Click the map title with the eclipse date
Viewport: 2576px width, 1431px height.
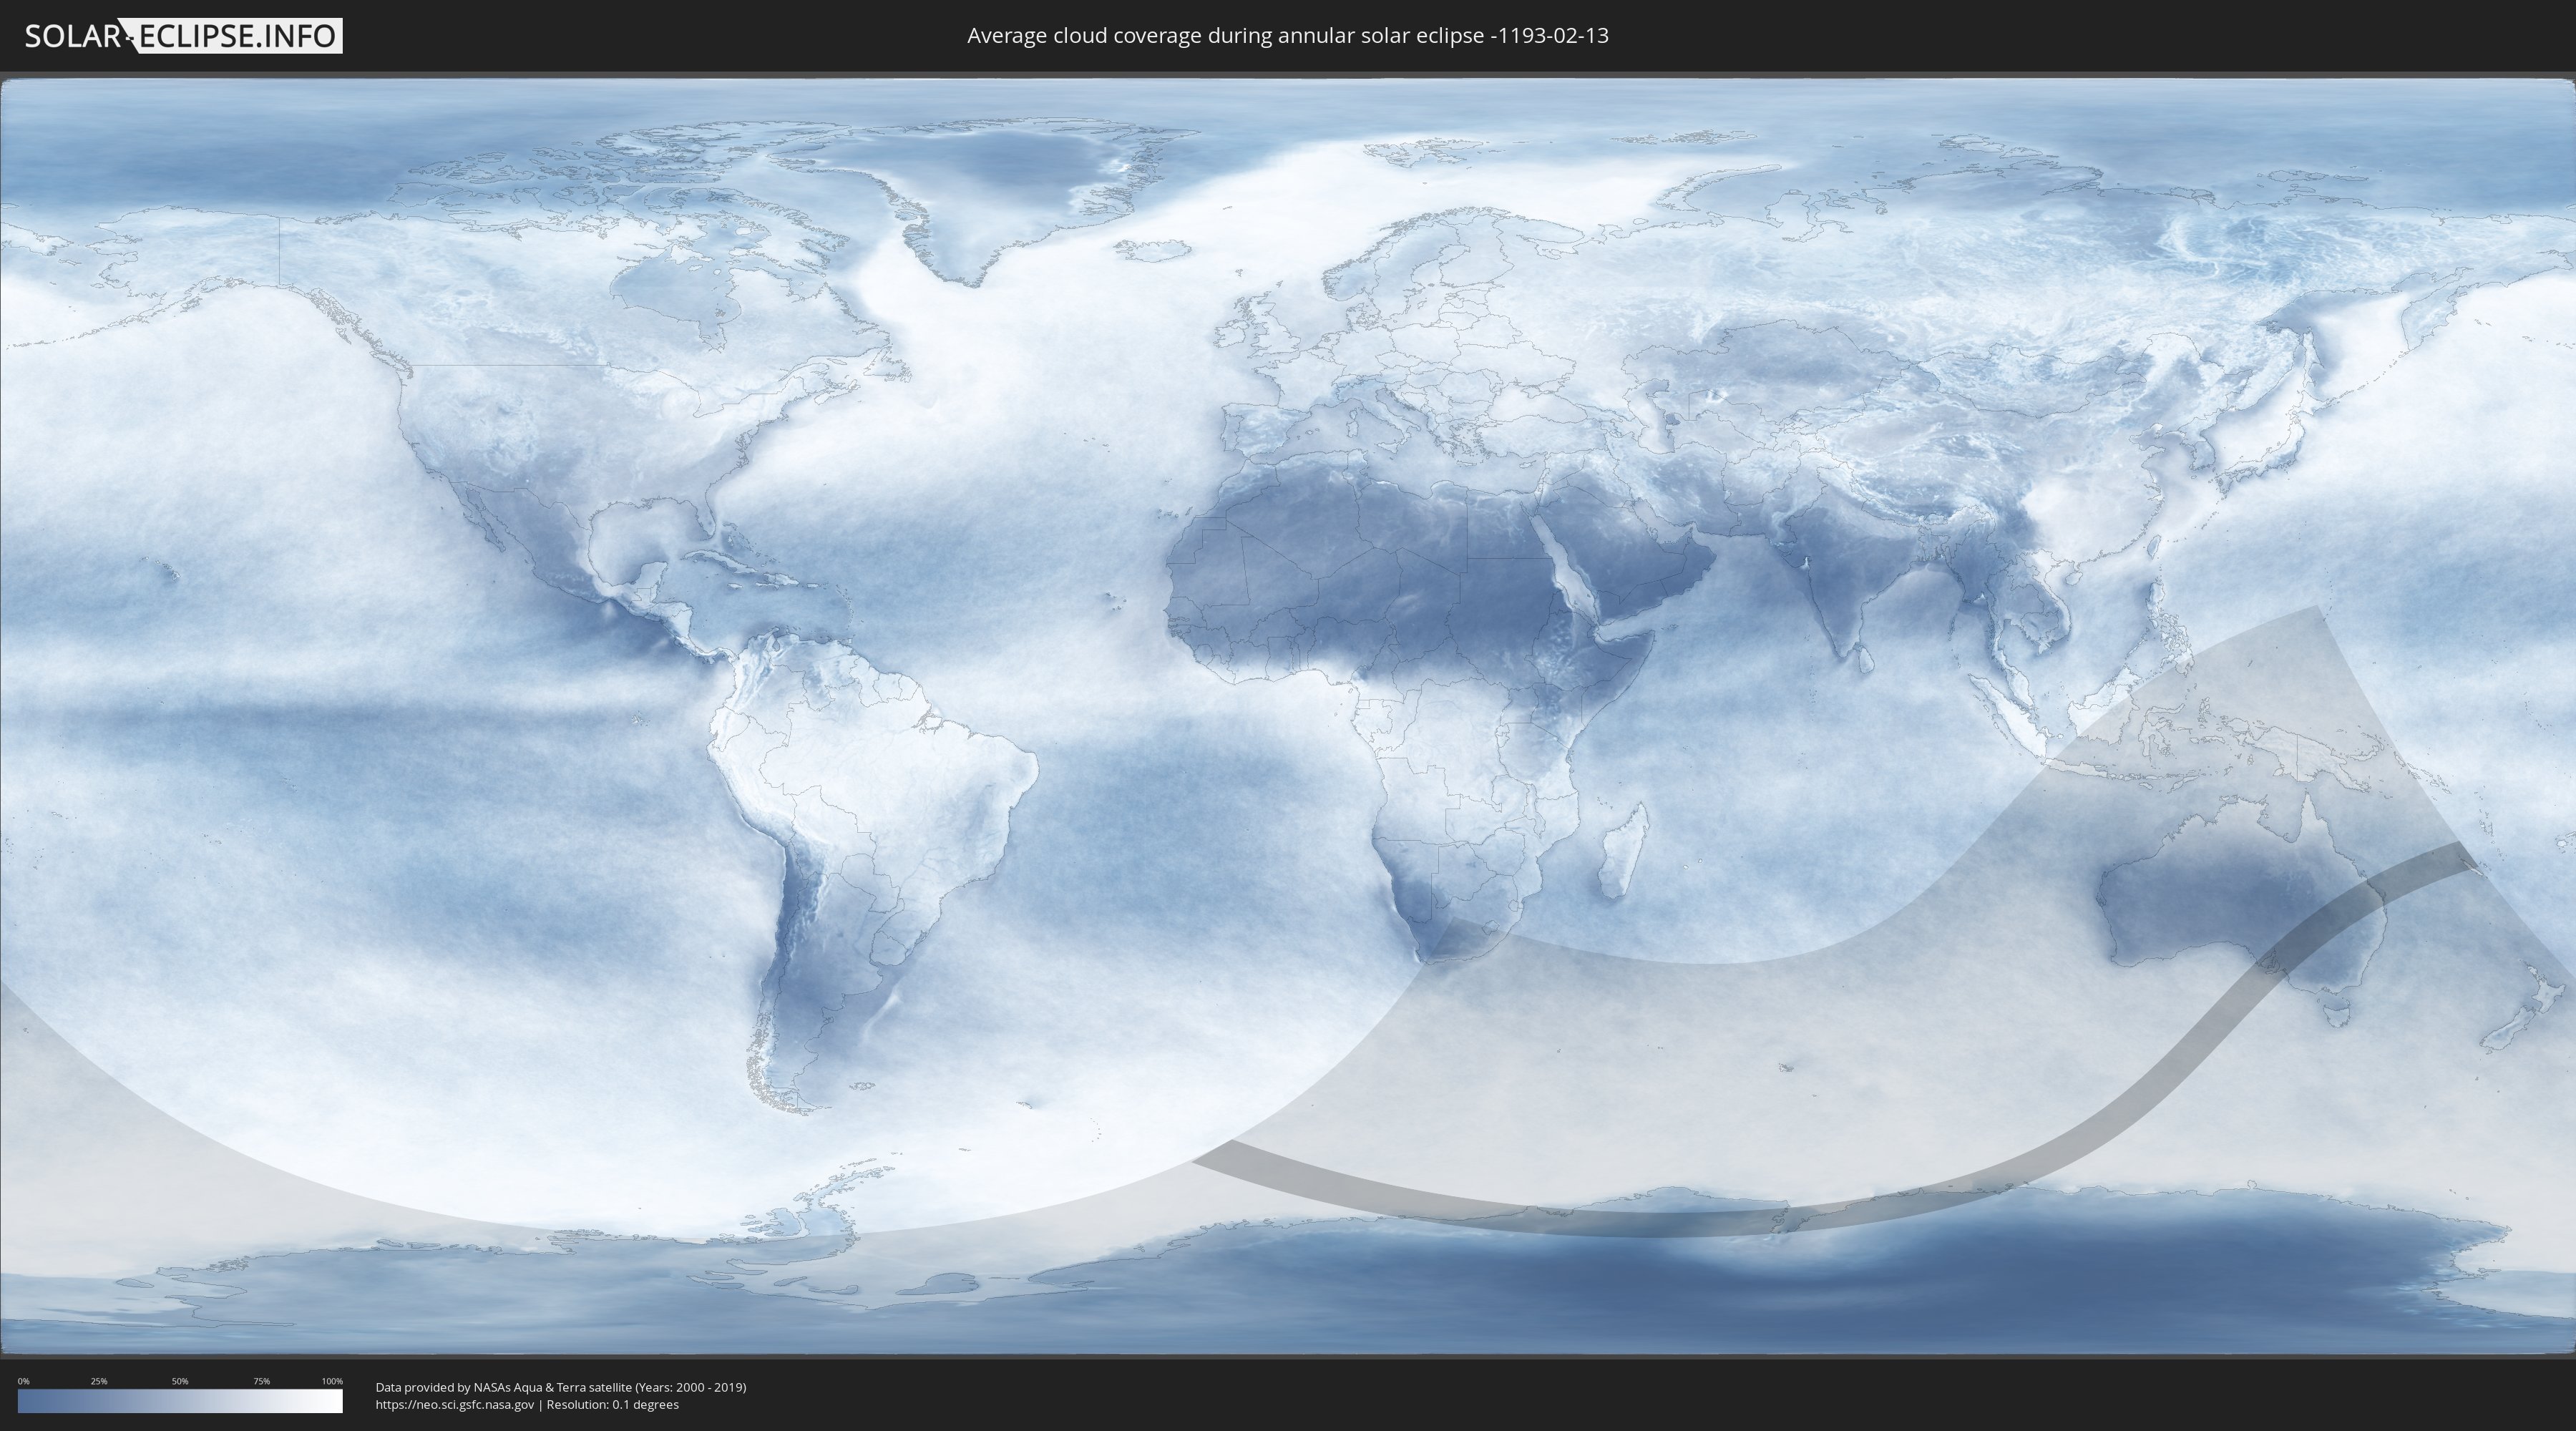click(1287, 36)
